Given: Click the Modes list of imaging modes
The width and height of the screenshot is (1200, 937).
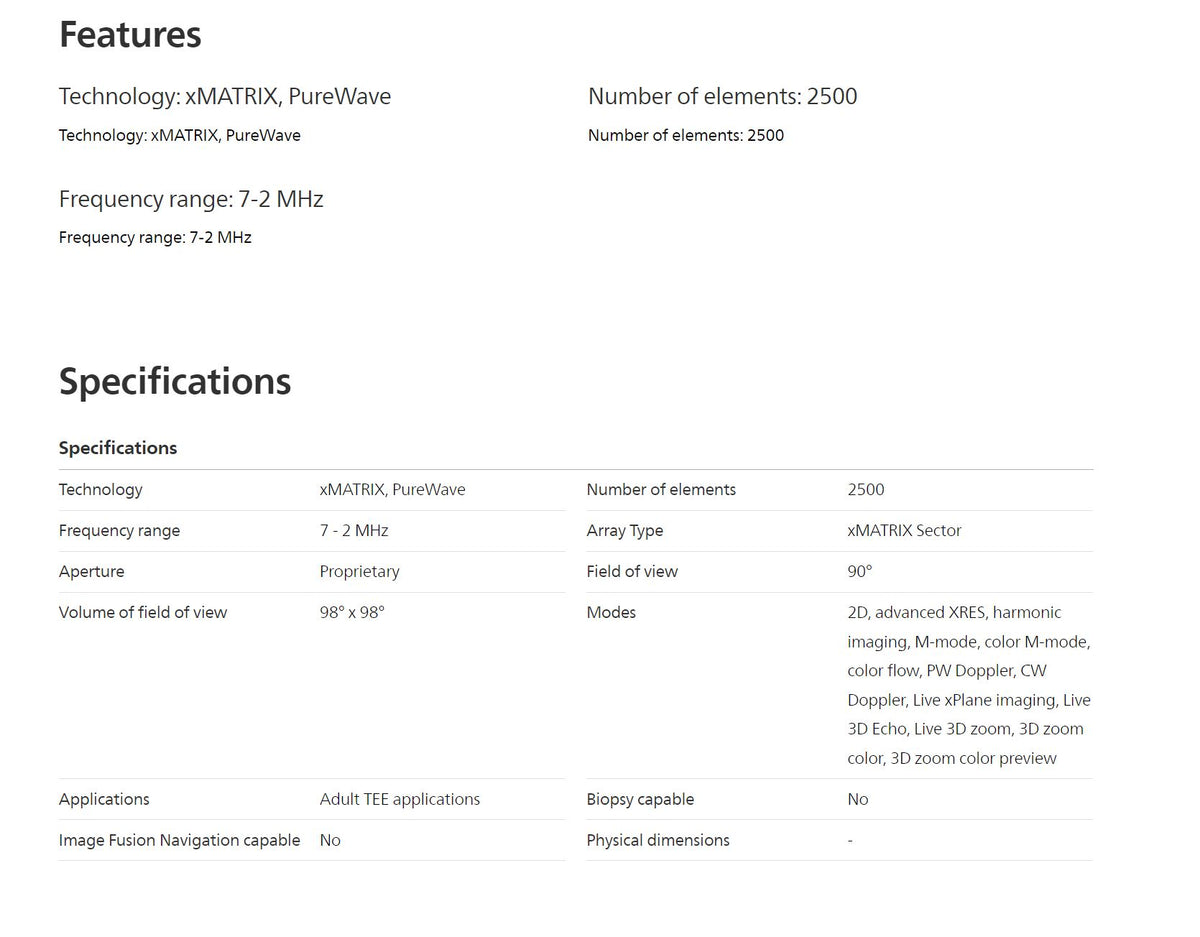Looking at the screenshot, I should coord(968,685).
